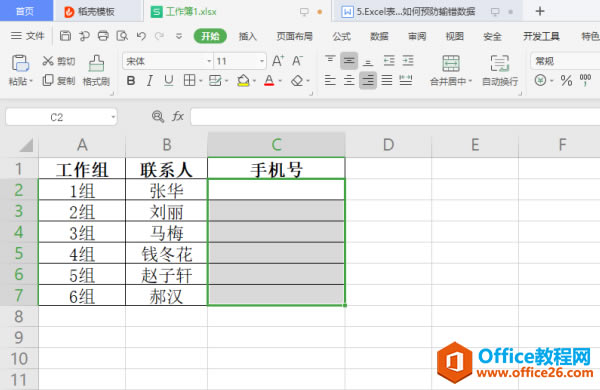Select column D header
600x390 pixels.
pyautogui.click(x=388, y=145)
